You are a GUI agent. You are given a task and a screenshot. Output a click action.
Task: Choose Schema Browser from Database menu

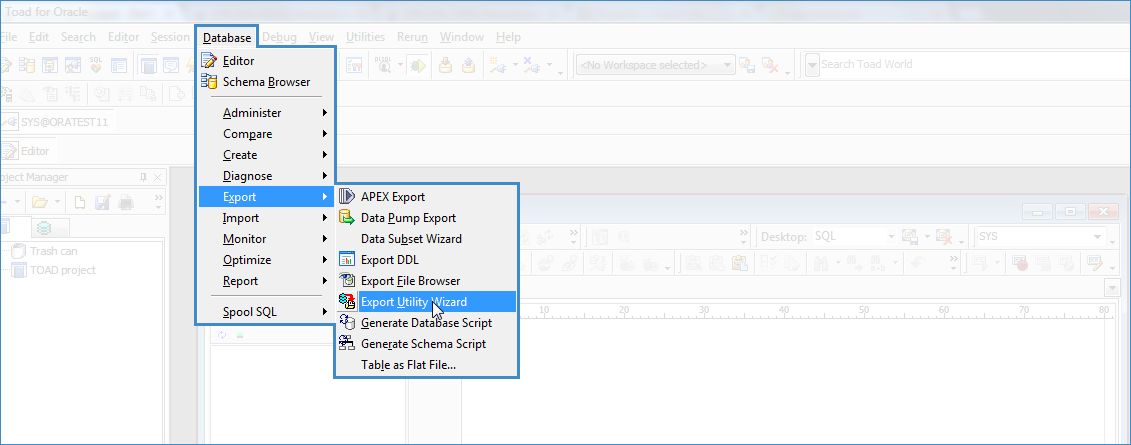[x=265, y=82]
